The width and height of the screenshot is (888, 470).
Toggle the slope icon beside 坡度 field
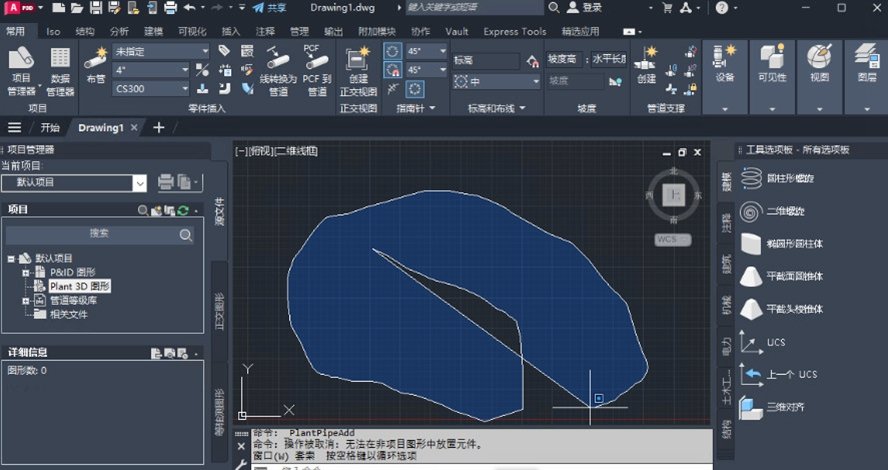pyautogui.click(x=616, y=82)
